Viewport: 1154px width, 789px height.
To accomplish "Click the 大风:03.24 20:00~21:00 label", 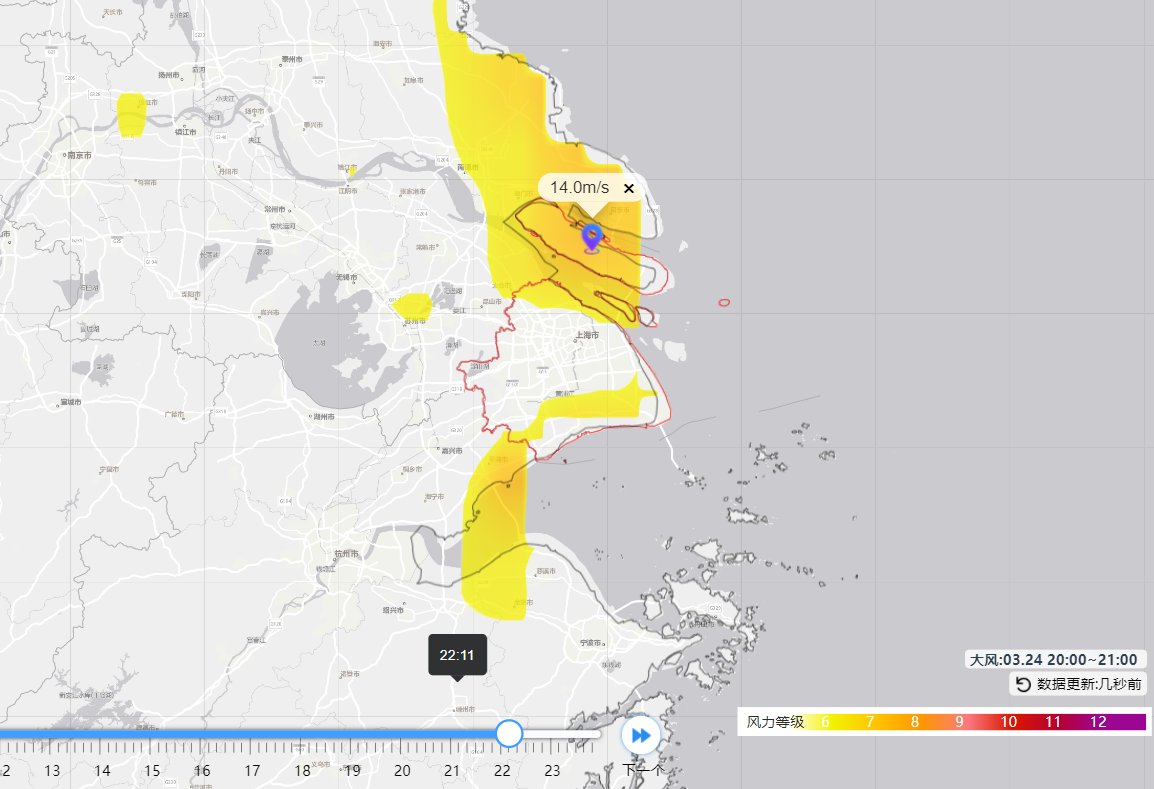I will 1054,660.
